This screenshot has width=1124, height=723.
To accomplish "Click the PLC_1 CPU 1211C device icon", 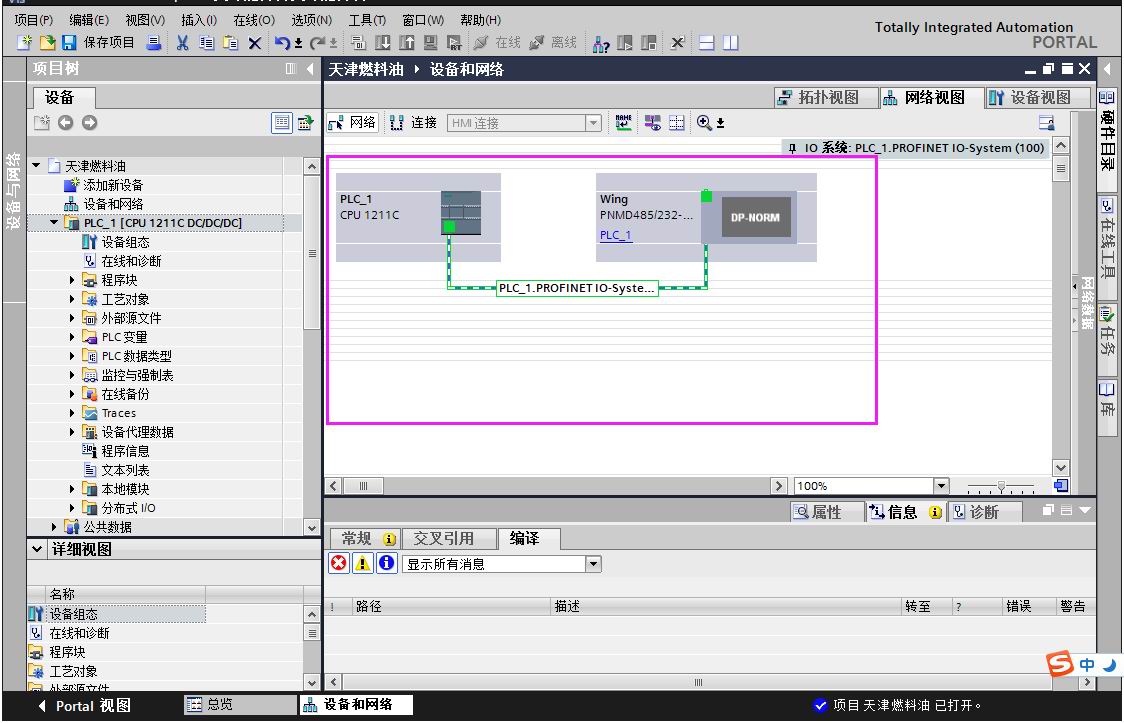I will click(460, 212).
